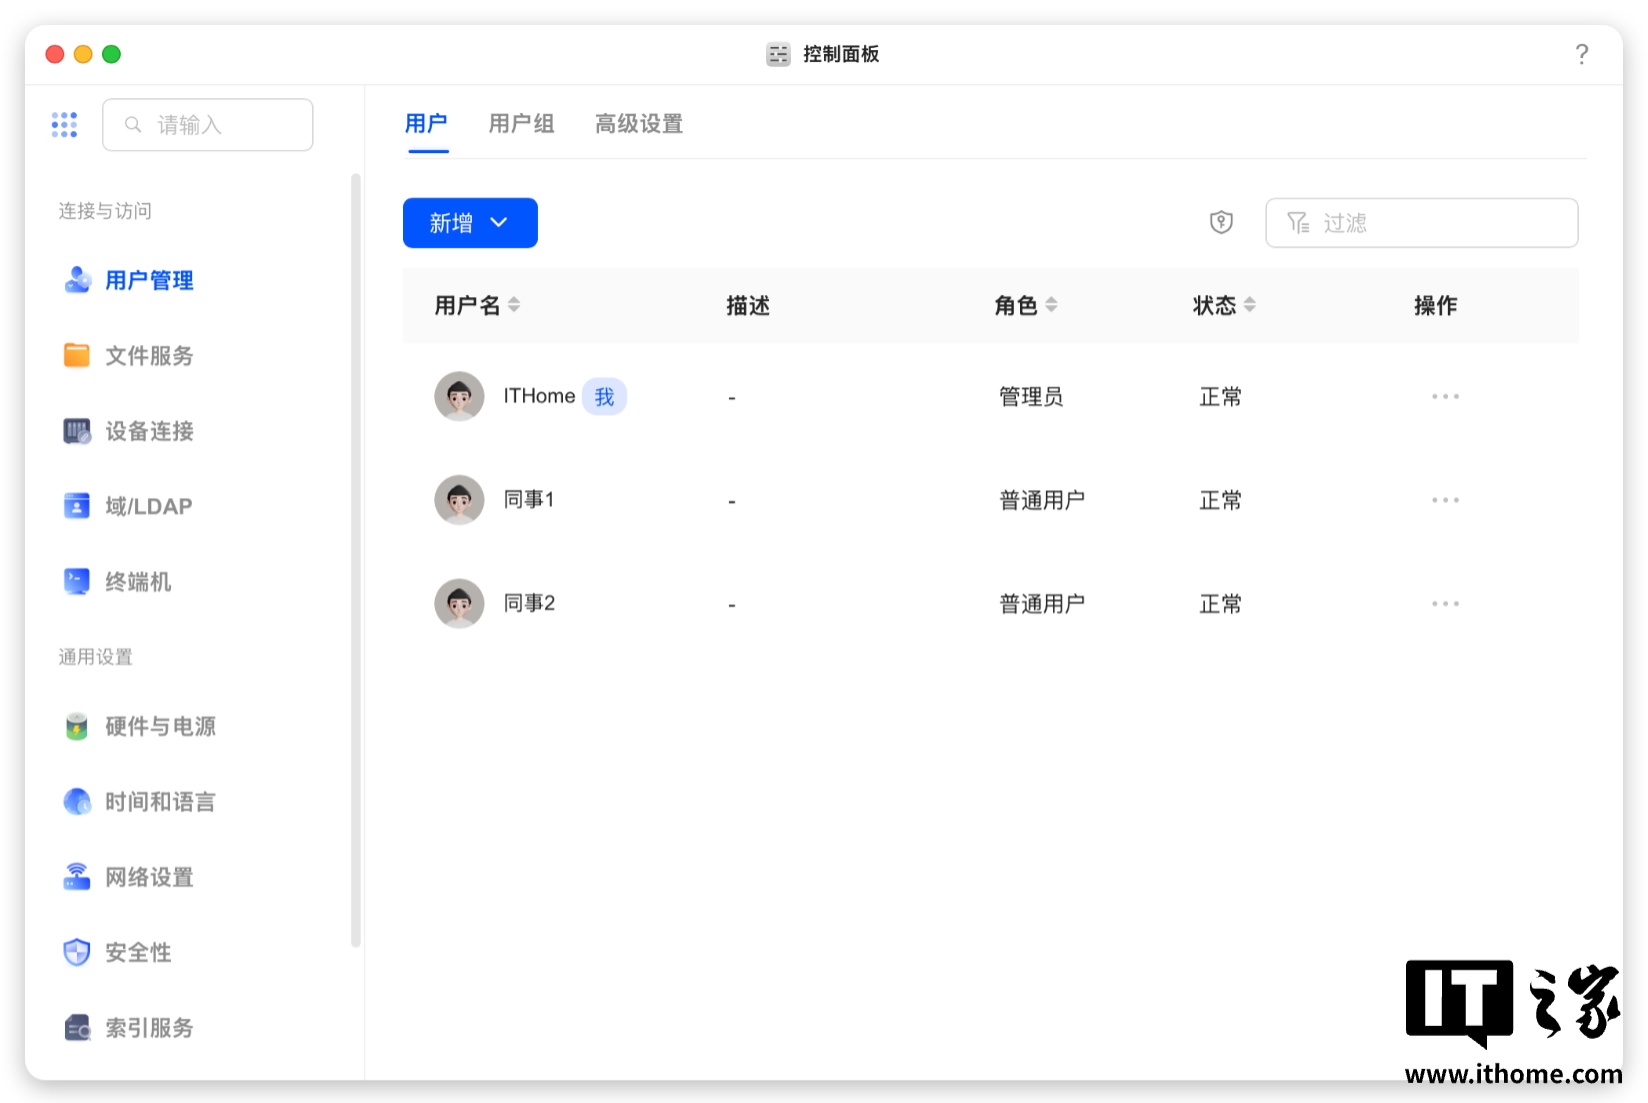
Task: Maximize window with green button
Action: (112, 54)
